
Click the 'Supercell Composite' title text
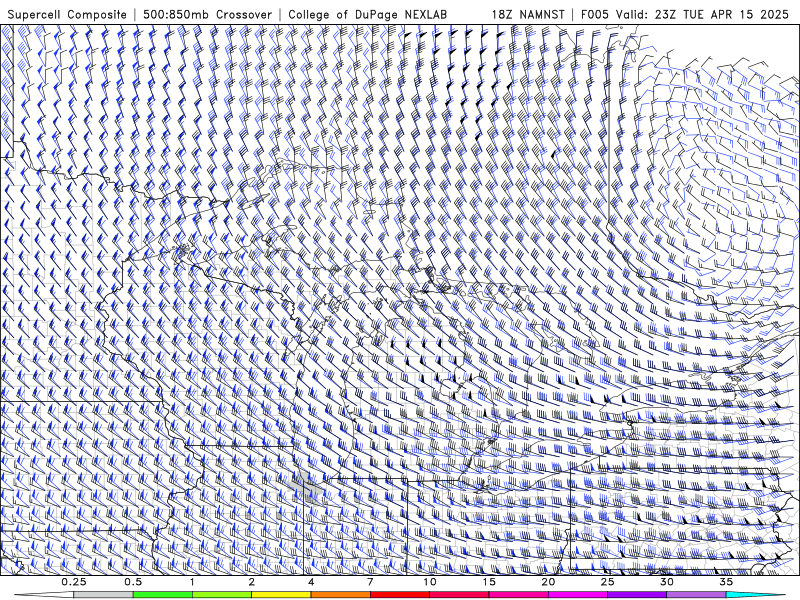coord(67,15)
